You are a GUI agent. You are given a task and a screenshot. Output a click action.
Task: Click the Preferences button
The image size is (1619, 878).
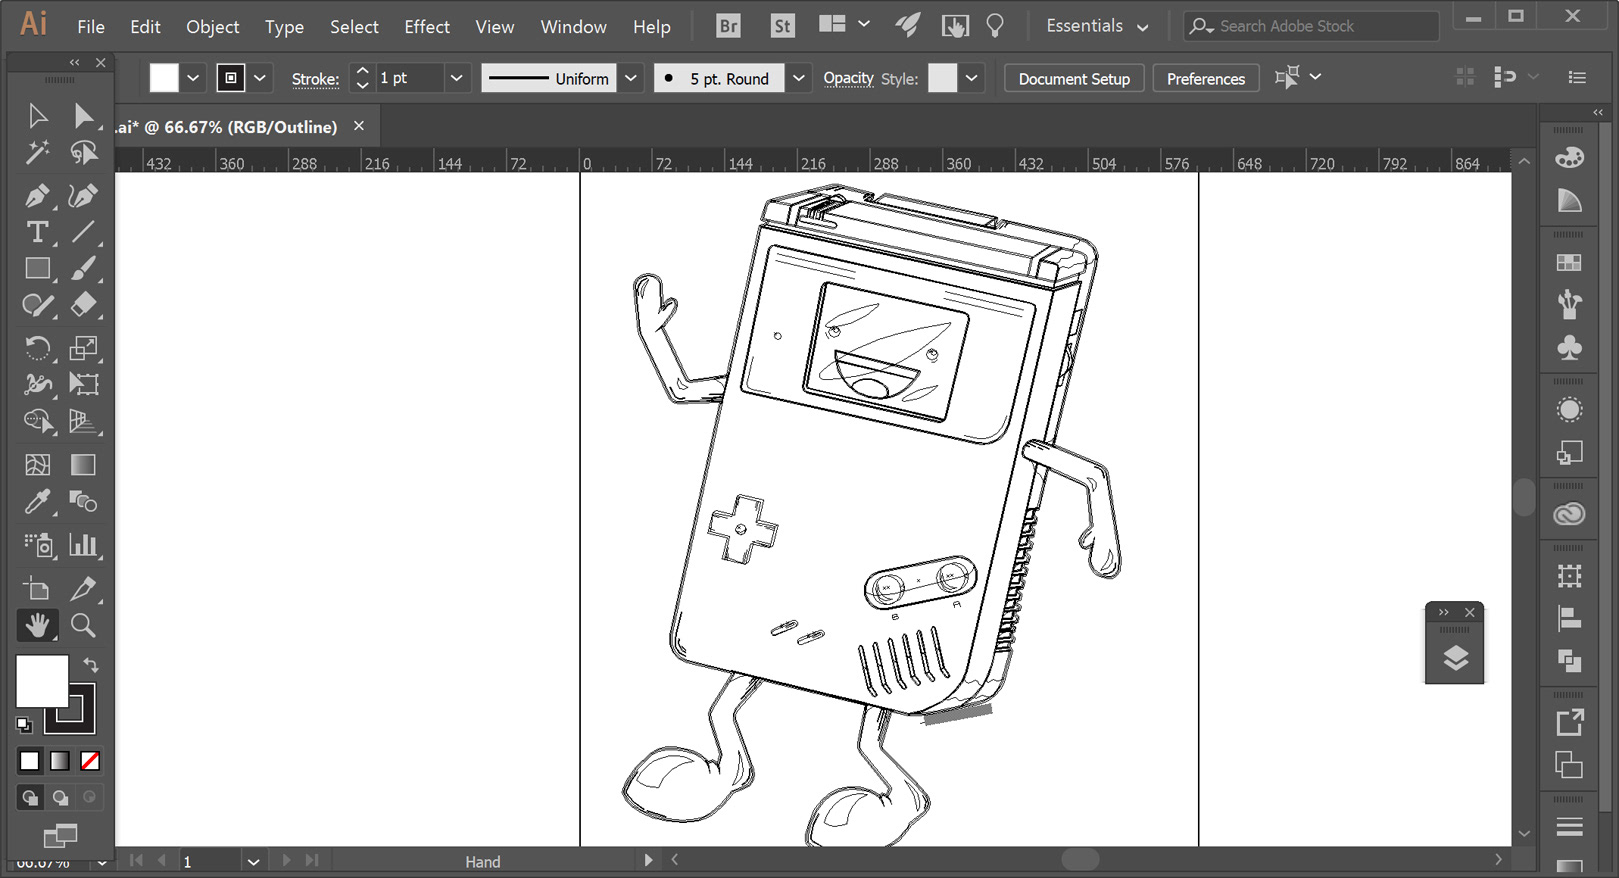pyautogui.click(x=1206, y=78)
